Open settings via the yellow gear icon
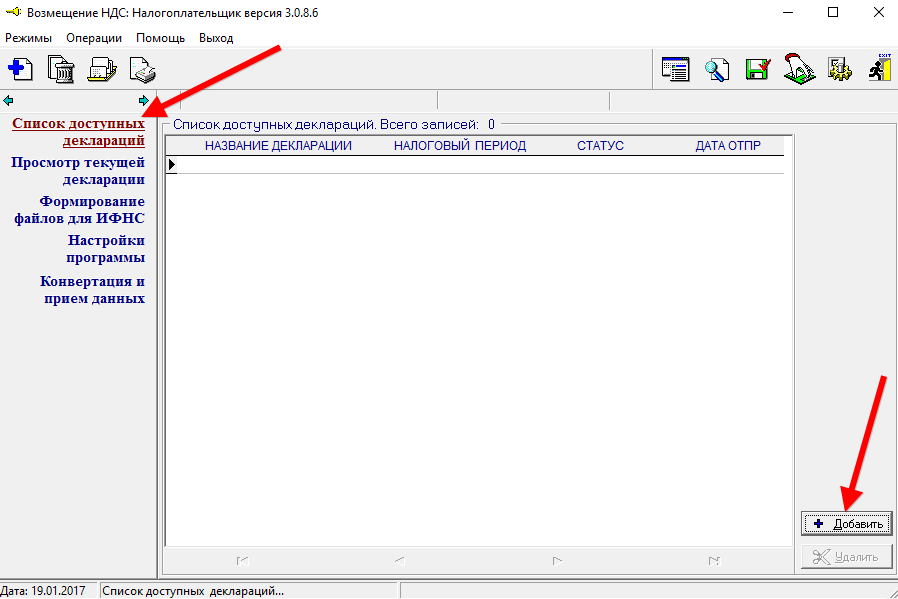Image resolution: width=898 pixels, height=599 pixels. pos(839,69)
